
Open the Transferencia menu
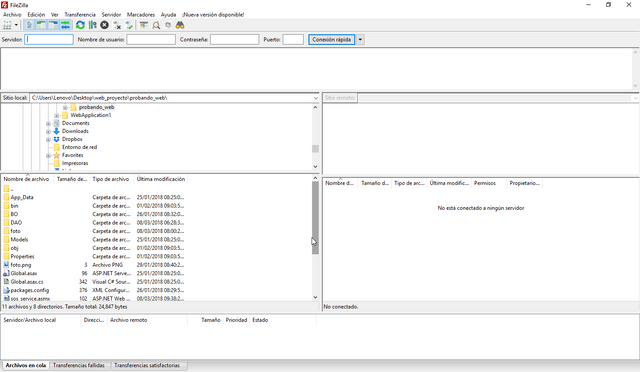[80, 14]
